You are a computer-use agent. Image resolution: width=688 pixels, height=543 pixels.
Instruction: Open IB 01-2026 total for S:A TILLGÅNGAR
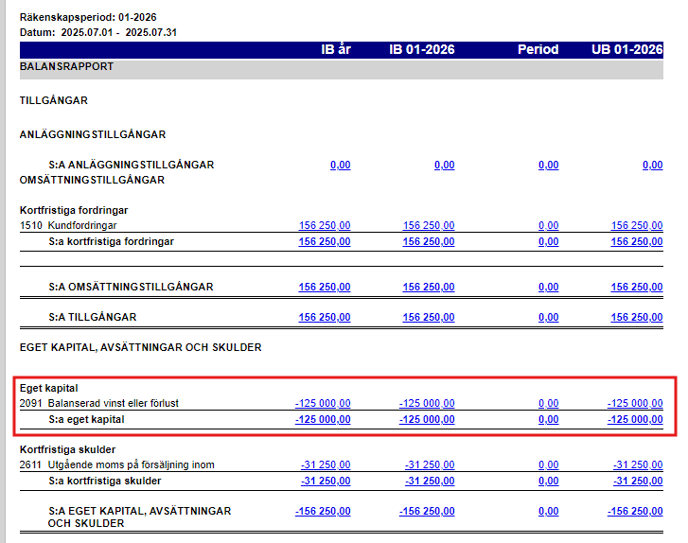(x=428, y=317)
